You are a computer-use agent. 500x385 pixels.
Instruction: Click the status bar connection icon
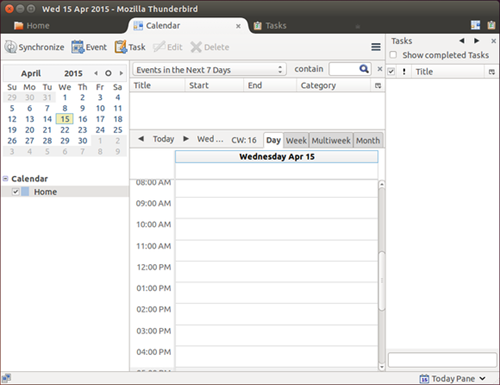[x=6, y=378]
